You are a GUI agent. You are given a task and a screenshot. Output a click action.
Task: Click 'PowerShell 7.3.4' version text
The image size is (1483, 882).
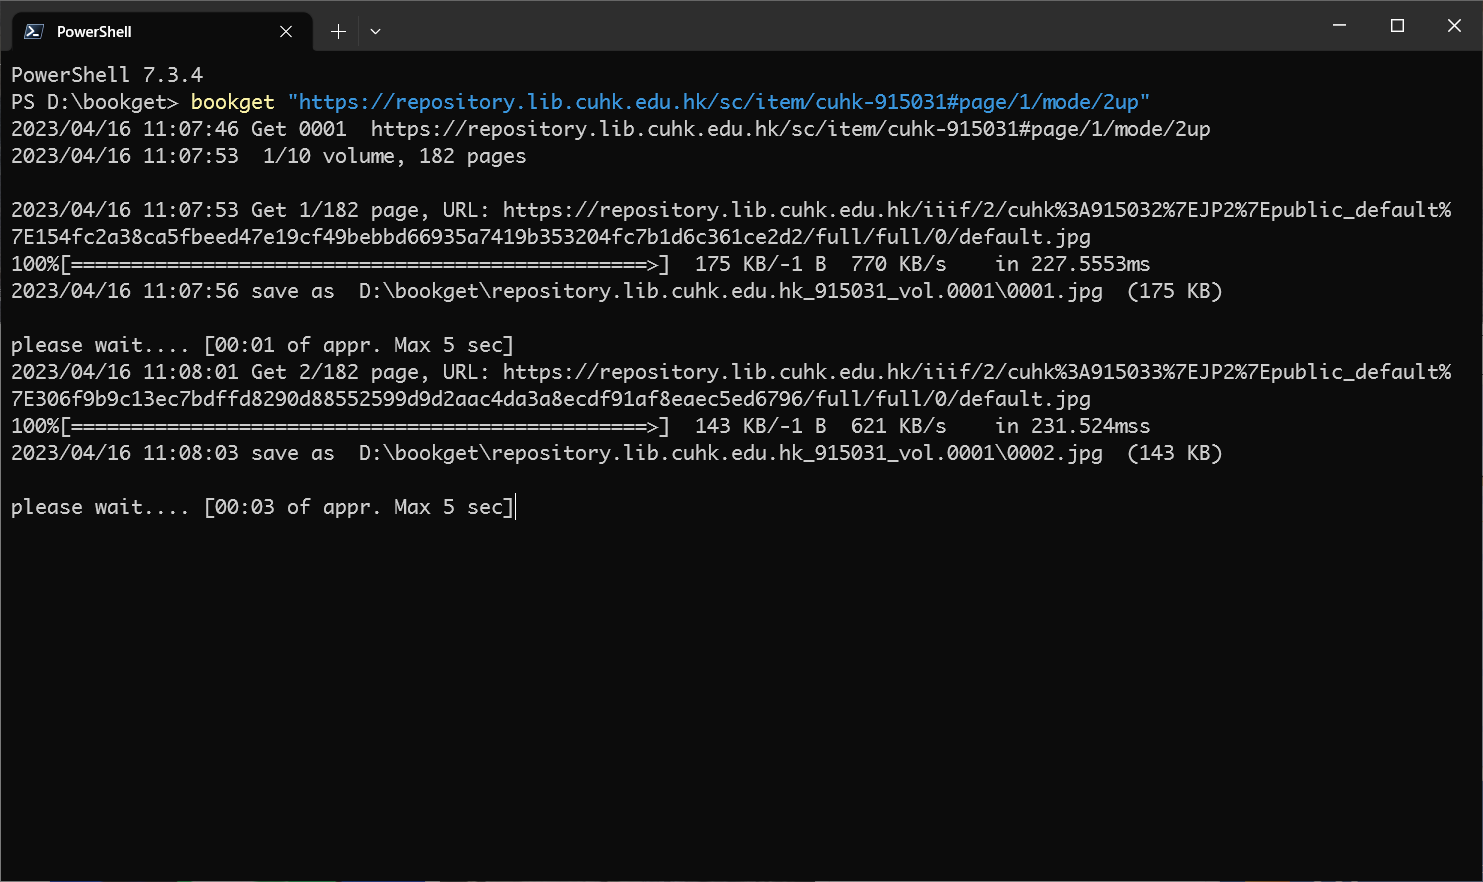(107, 75)
